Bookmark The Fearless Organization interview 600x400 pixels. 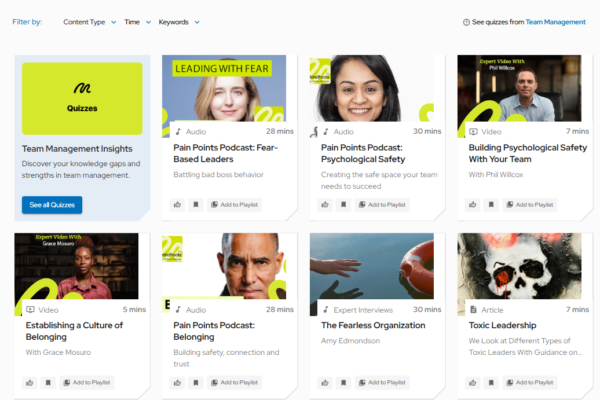[x=344, y=382]
